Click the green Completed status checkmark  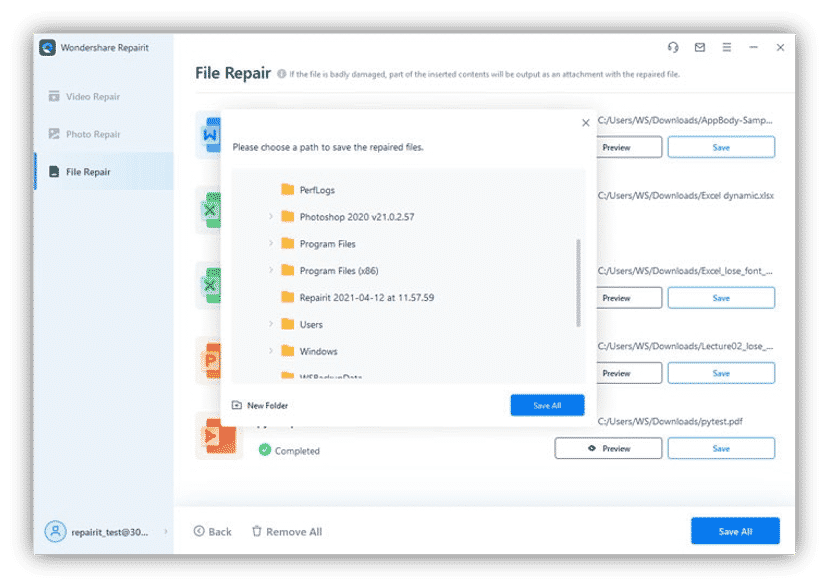(x=263, y=450)
